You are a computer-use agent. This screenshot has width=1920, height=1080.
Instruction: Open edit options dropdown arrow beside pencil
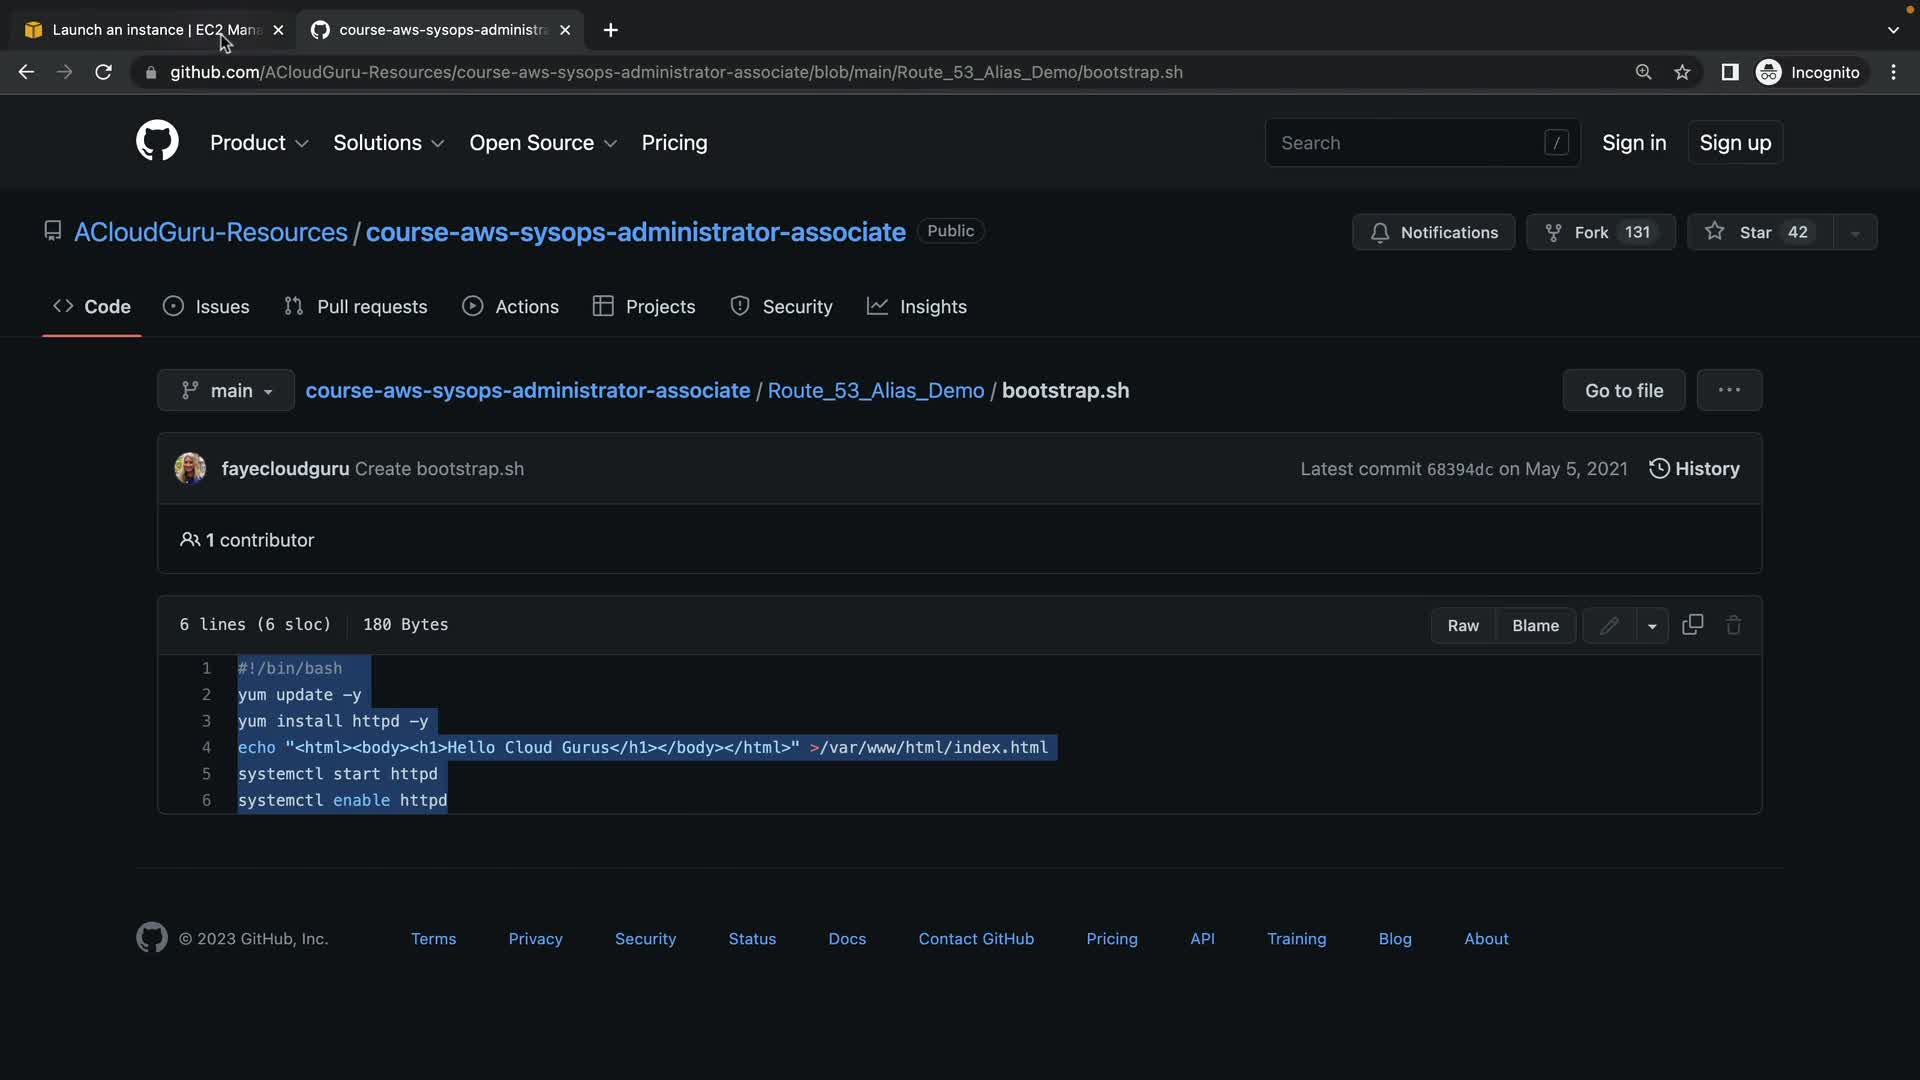click(1651, 626)
